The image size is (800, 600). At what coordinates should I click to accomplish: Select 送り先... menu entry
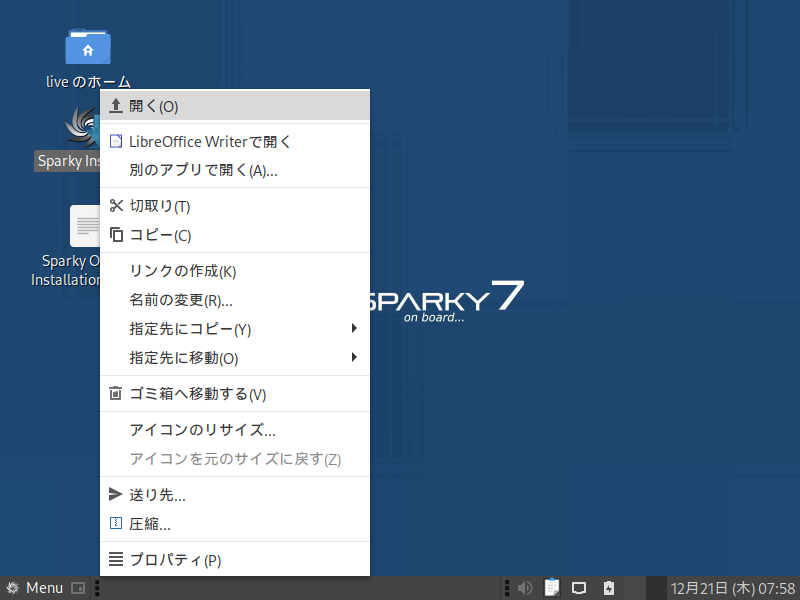(x=235, y=494)
